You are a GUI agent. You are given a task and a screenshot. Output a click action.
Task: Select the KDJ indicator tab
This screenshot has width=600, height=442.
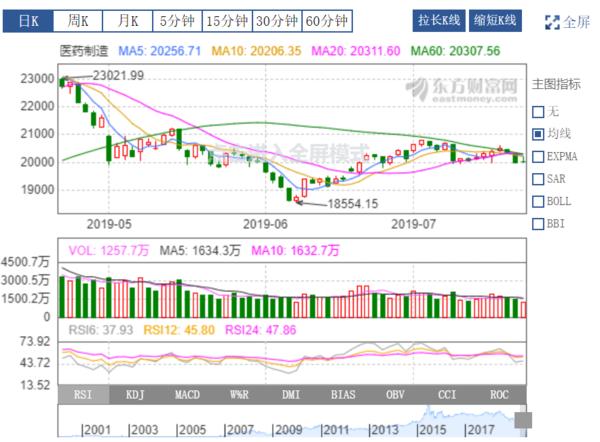pyautogui.click(x=135, y=395)
